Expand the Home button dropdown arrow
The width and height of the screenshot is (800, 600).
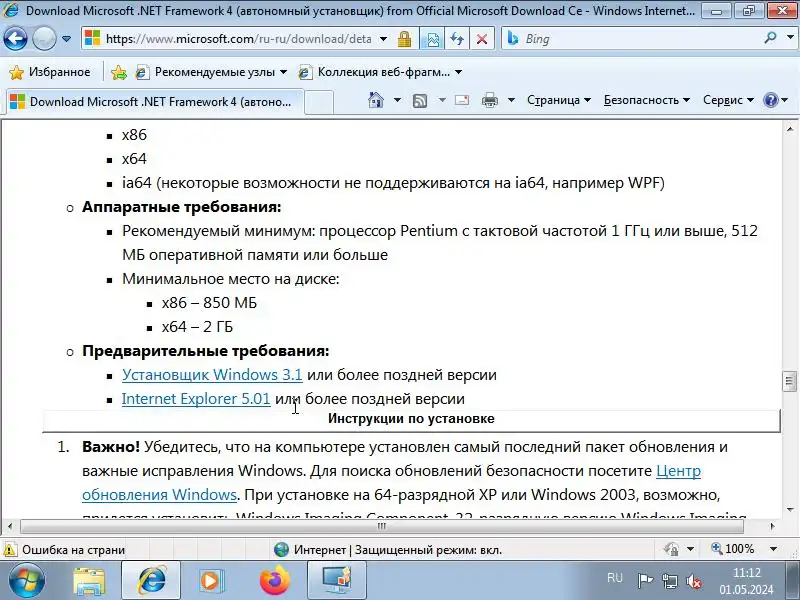point(397,100)
